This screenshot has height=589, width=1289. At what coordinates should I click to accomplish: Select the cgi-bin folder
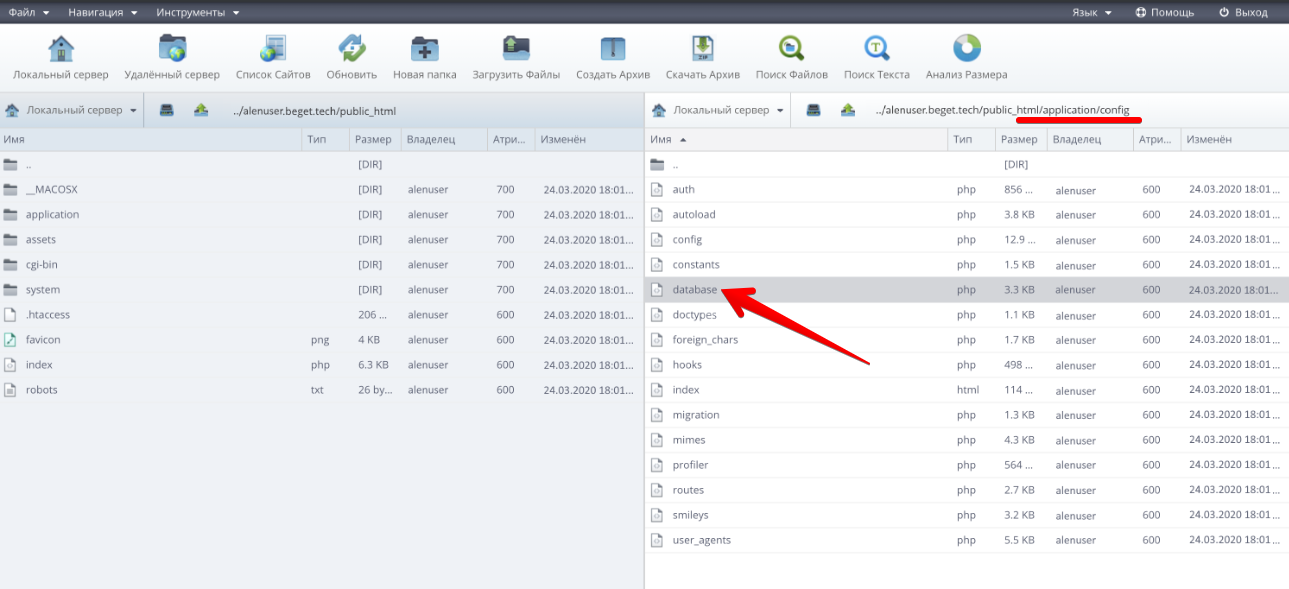[320, 264]
